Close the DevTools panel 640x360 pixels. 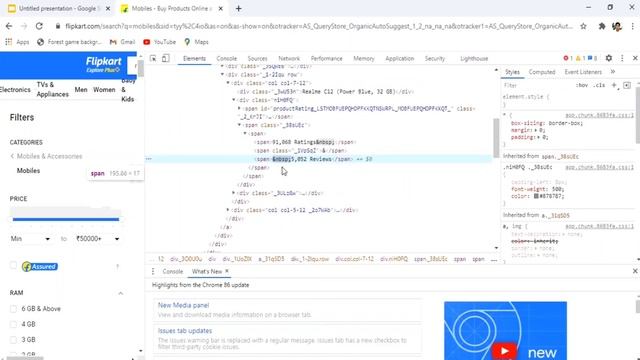tap(635, 58)
